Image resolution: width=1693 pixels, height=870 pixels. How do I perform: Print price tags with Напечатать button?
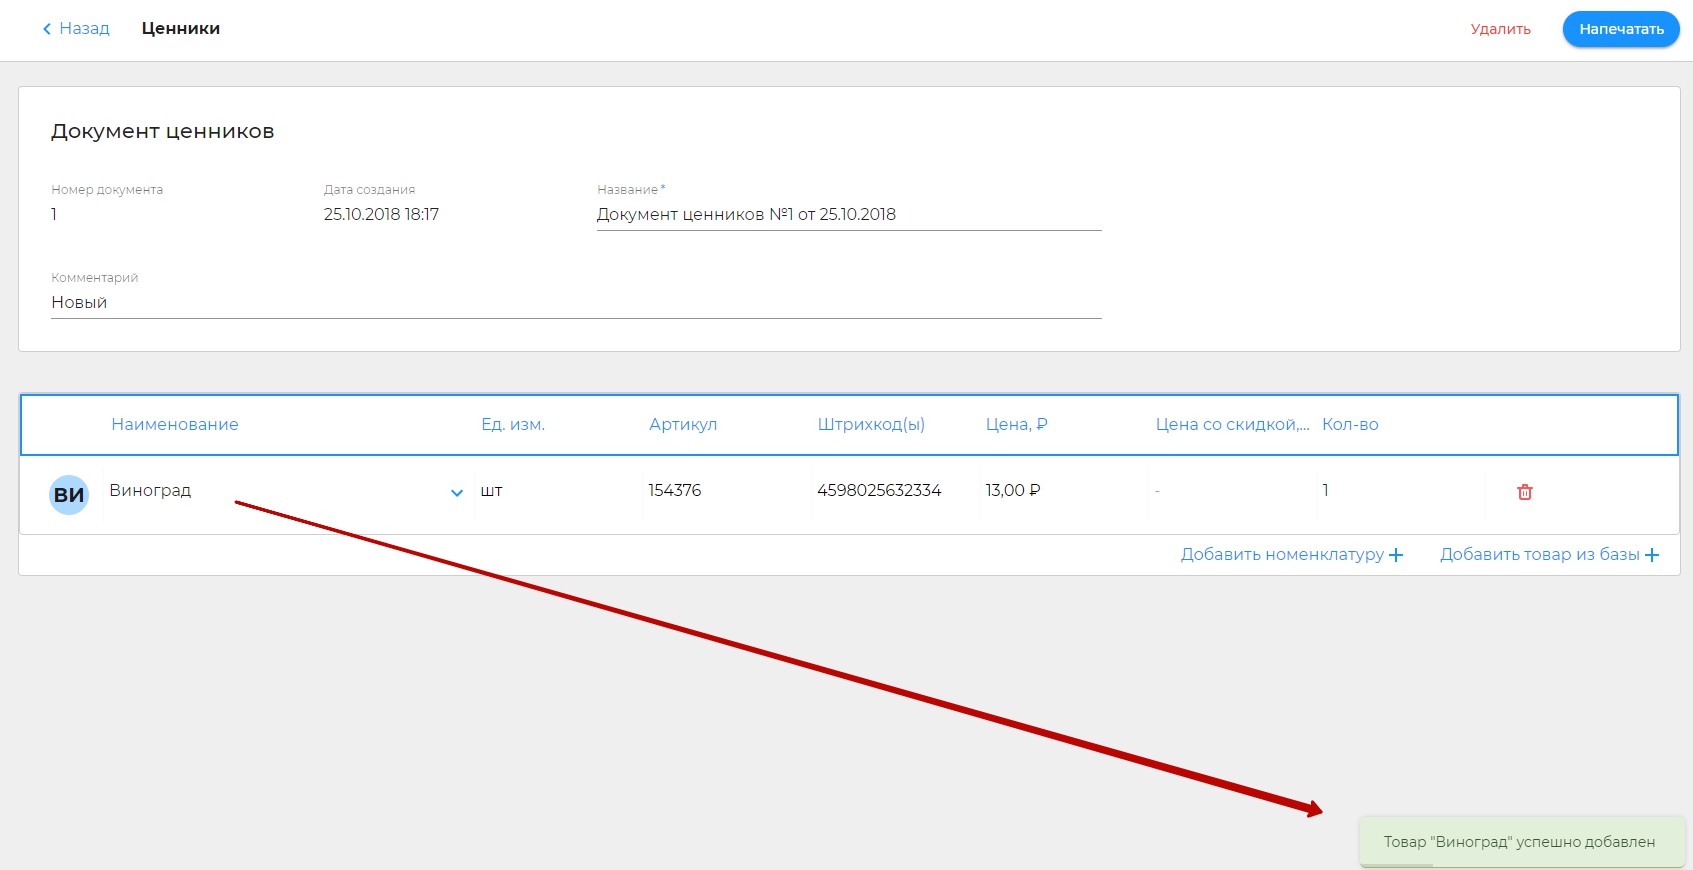pos(1621,29)
